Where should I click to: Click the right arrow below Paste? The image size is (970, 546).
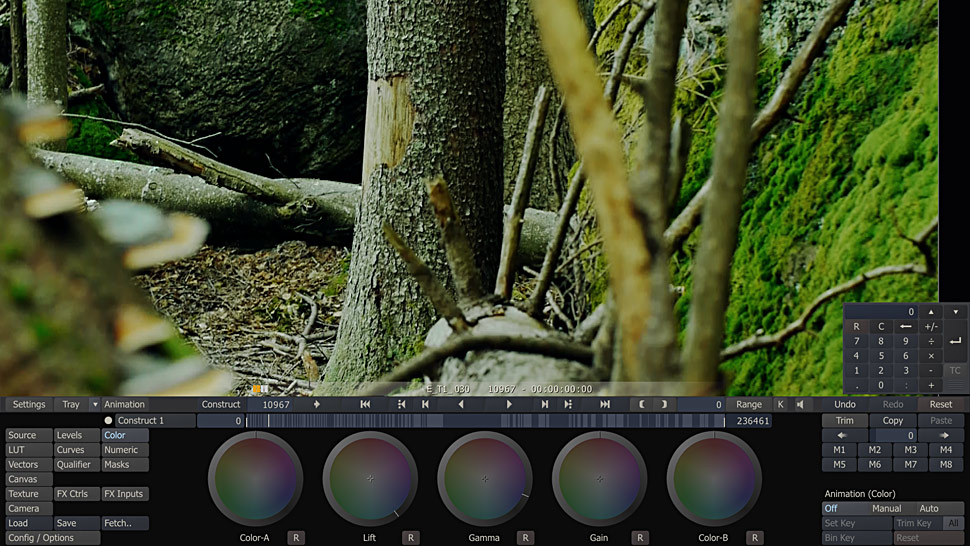(946, 436)
